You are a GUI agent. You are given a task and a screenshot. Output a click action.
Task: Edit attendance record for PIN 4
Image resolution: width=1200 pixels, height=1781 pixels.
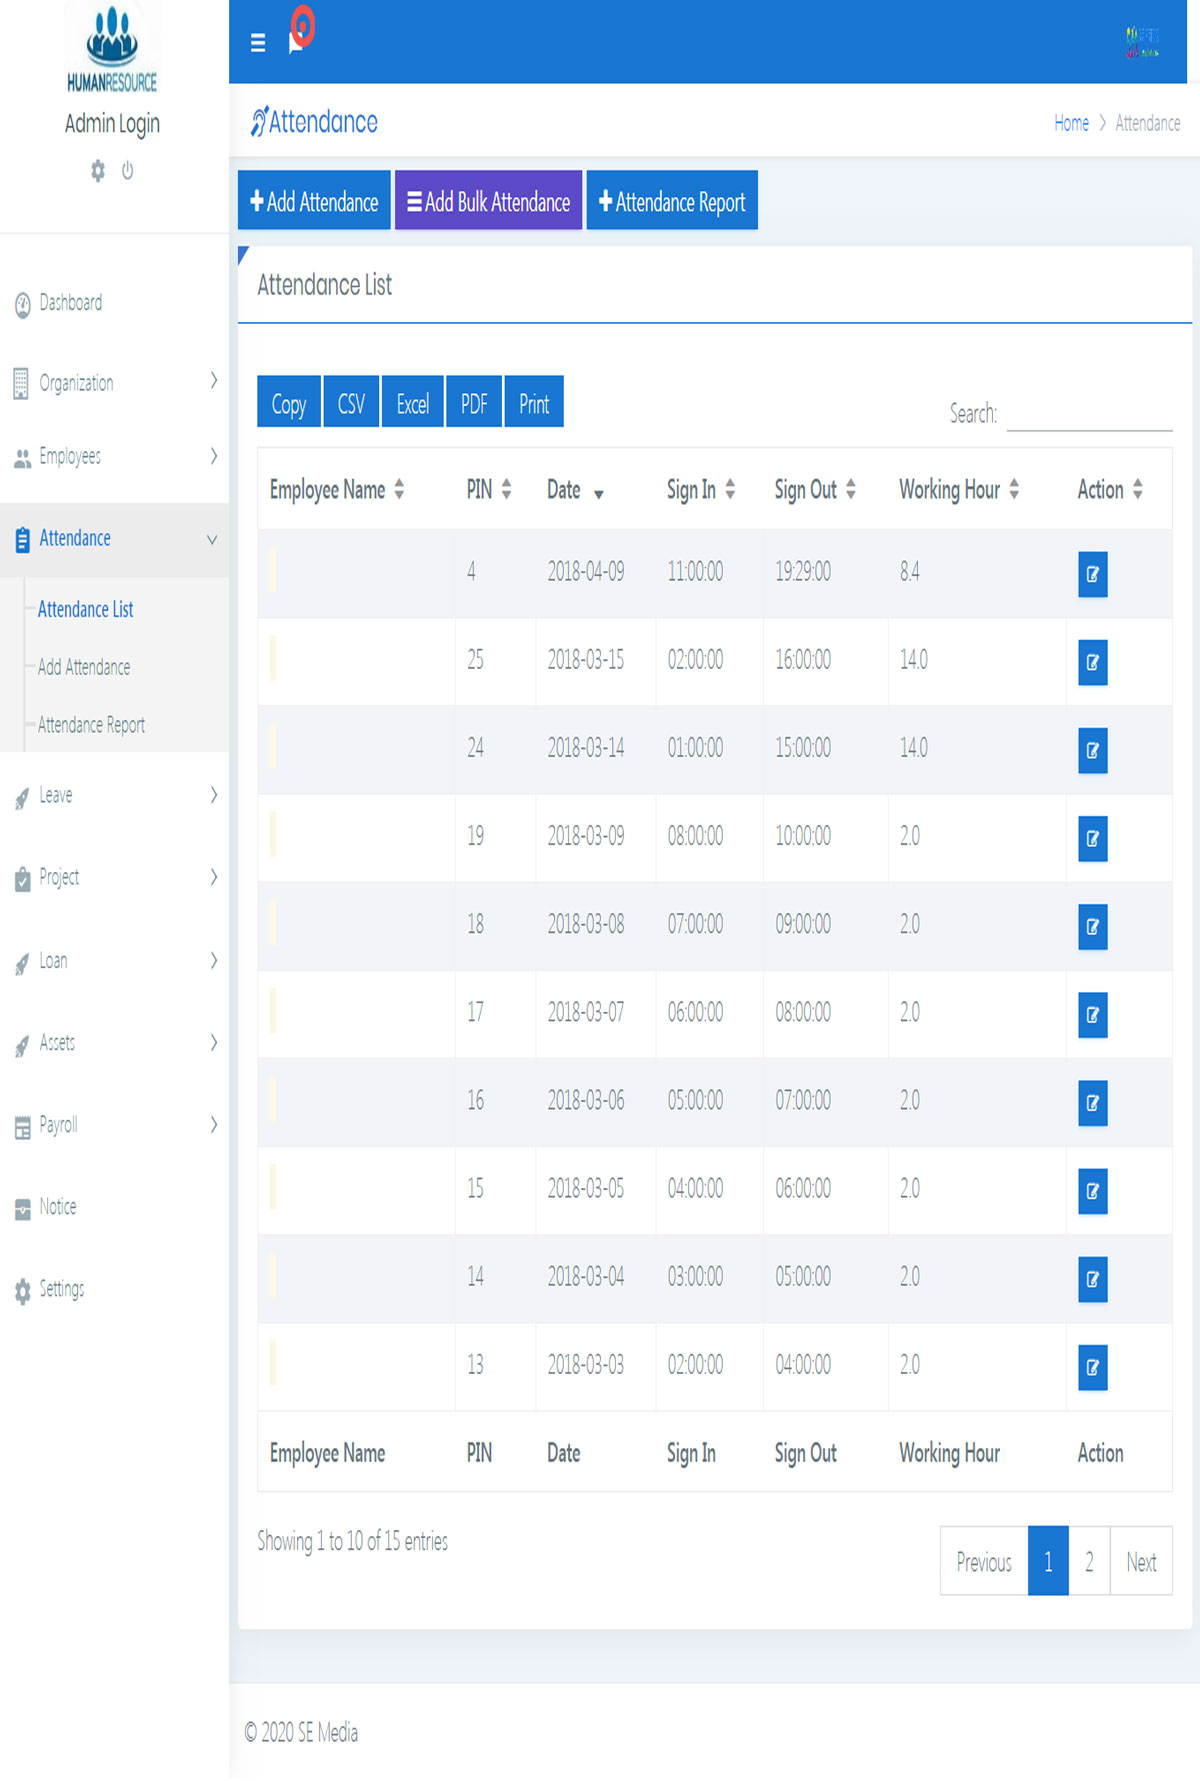tap(1092, 574)
